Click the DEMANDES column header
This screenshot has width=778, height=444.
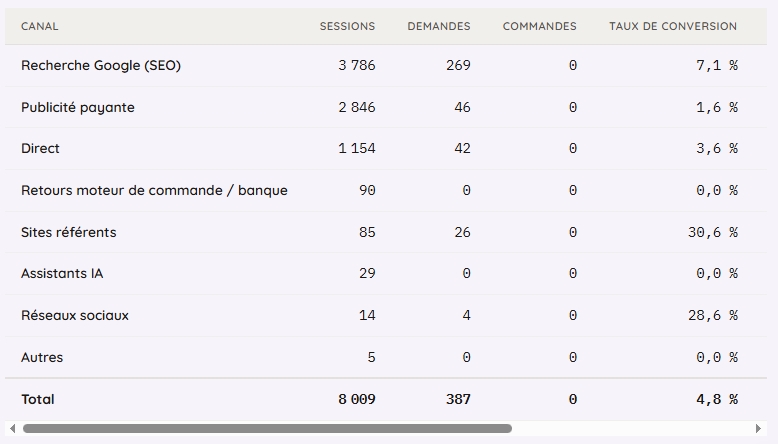click(x=439, y=26)
